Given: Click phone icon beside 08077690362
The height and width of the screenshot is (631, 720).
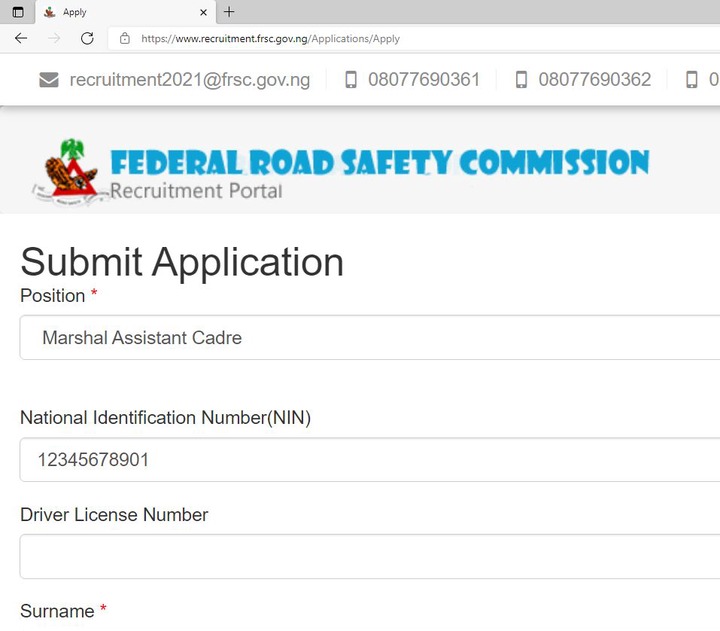Looking at the screenshot, I should [521, 79].
